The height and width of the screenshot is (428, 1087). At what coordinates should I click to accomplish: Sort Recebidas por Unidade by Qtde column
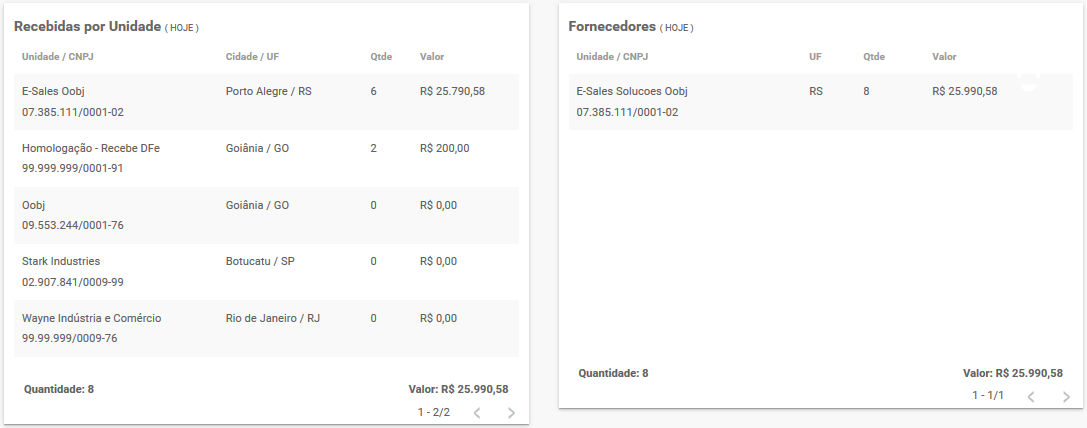(381, 57)
